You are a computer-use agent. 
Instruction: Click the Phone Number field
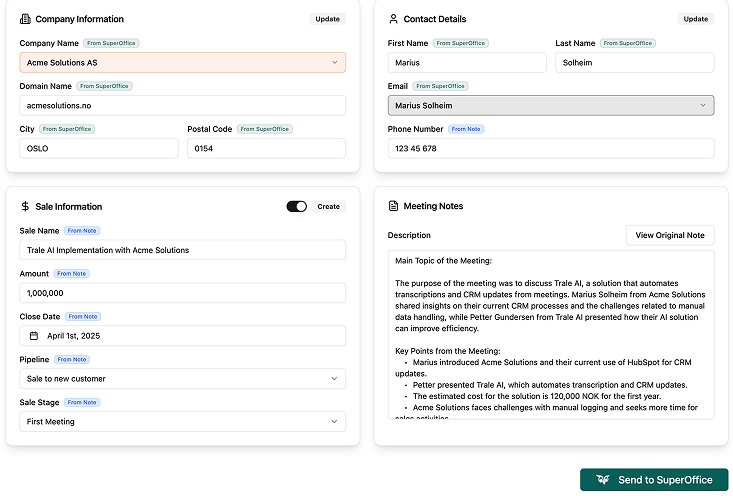[x=550, y=148]
